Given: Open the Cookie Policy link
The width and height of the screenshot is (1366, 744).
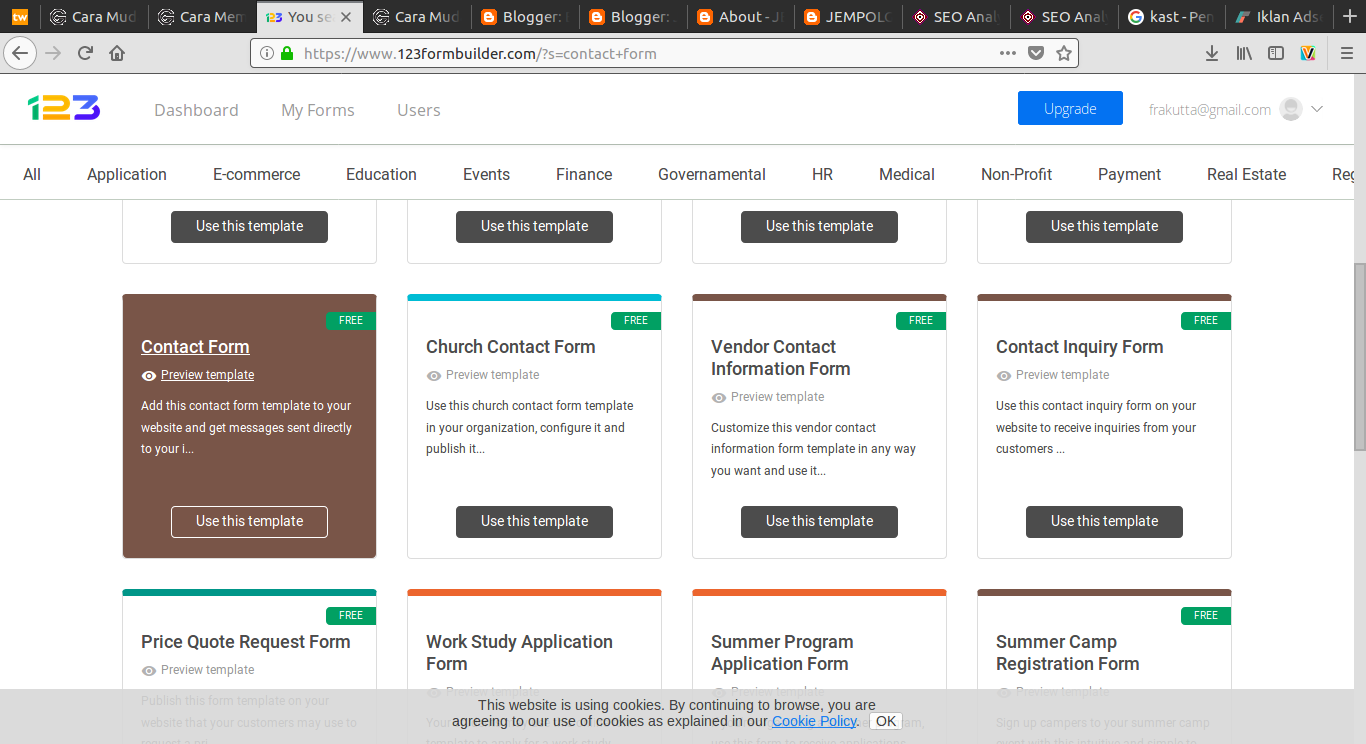Looking at the screenshot, I should [x=813, y=720].
